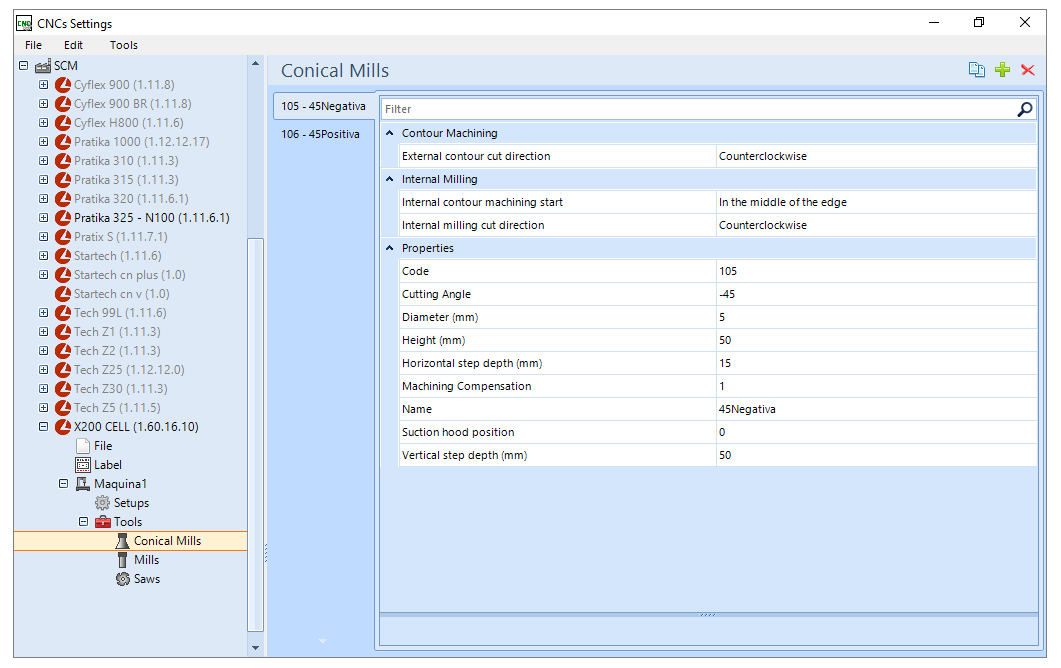Collapse the Maquina1 node

coord(64,484)
